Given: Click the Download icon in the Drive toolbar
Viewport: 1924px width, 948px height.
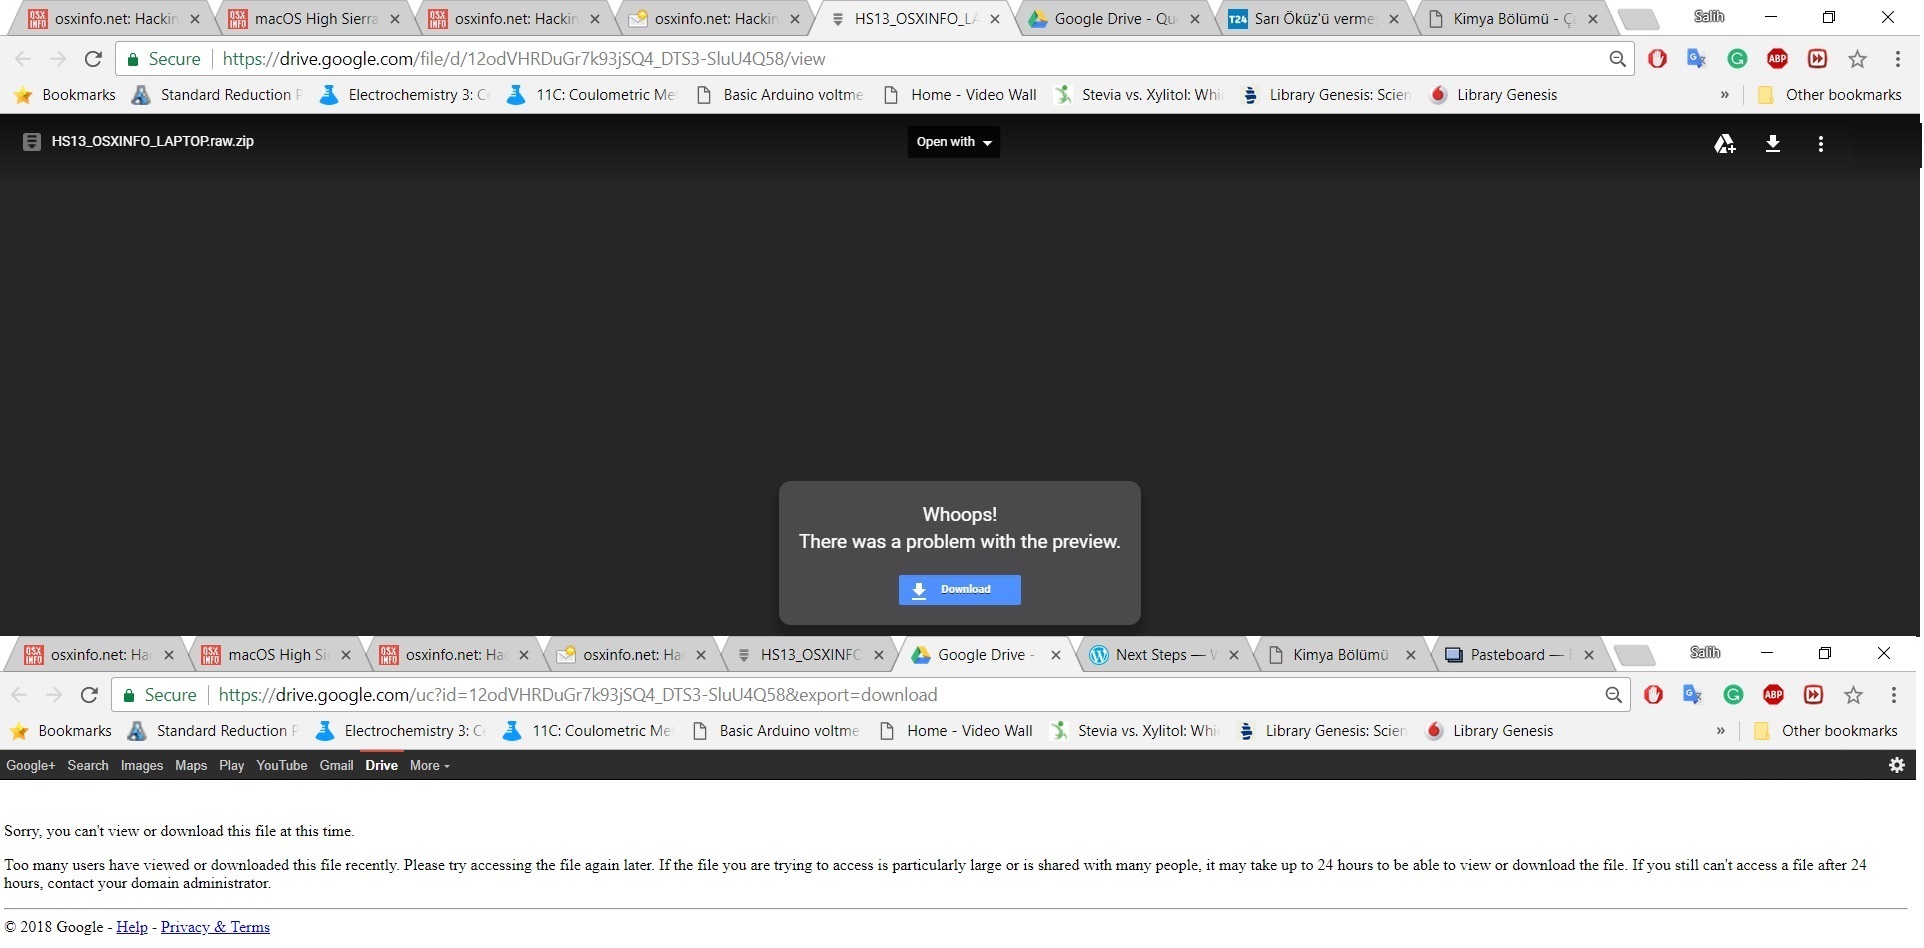Looking at the screenshot, I should point(1772,143).
